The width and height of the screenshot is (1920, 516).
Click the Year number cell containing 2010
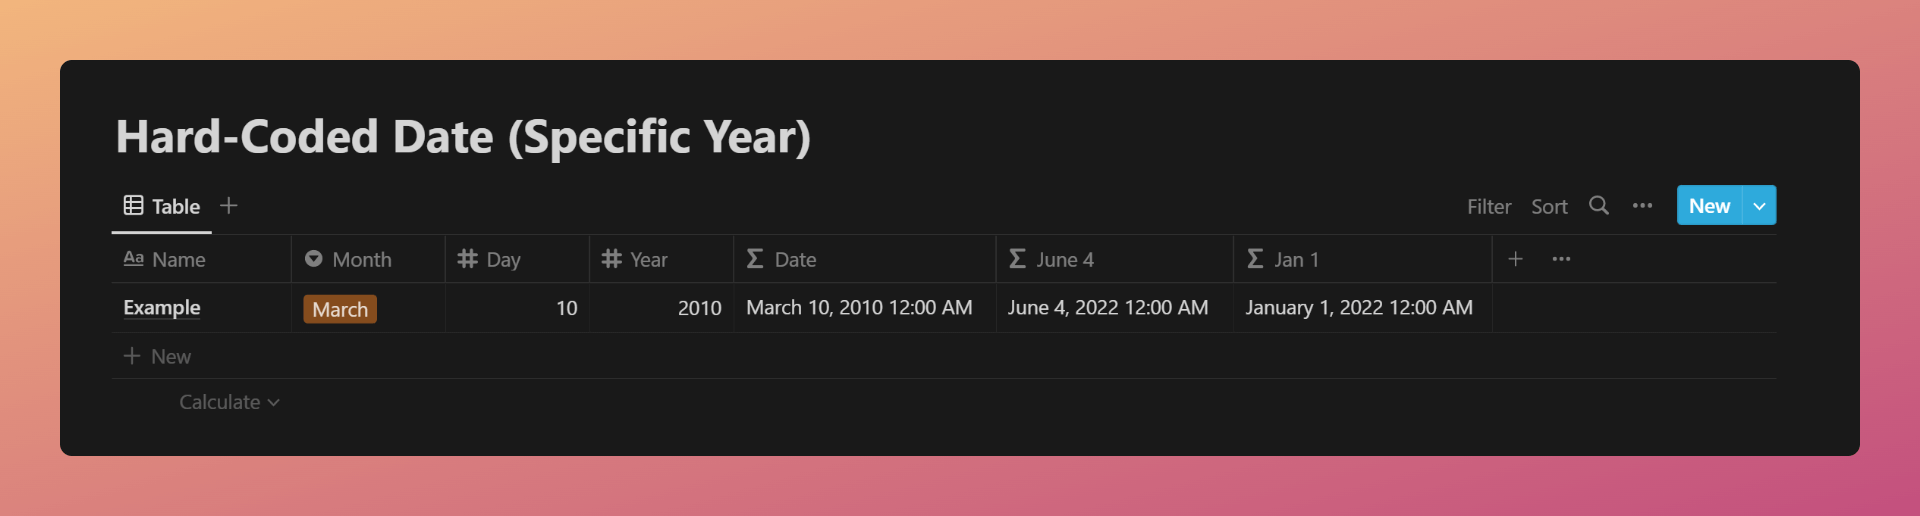click(x=661, y=308)
